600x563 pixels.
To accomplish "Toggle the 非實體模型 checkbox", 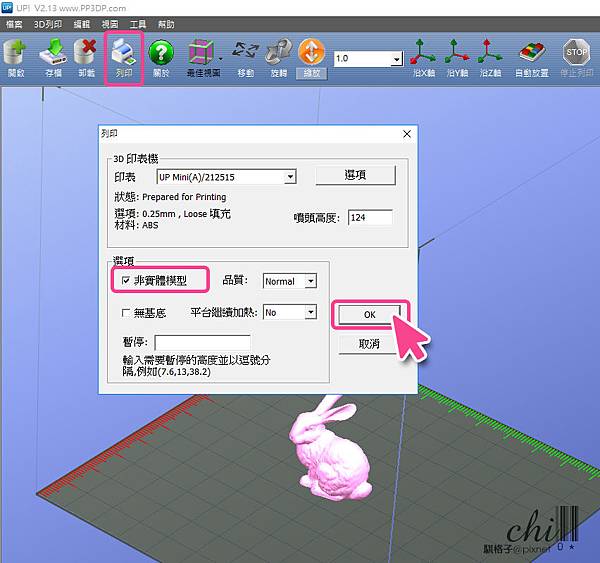I will pyautogui.click(x=126, y=280).
